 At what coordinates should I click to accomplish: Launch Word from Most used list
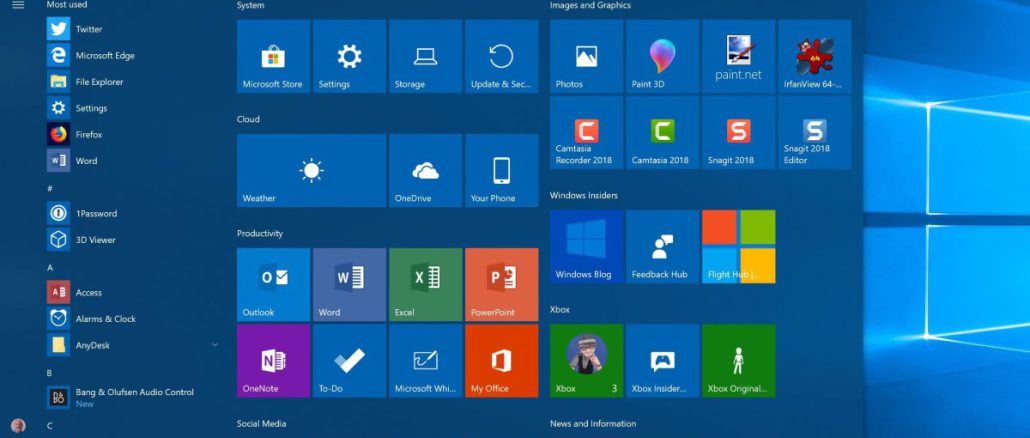point(132,160)
